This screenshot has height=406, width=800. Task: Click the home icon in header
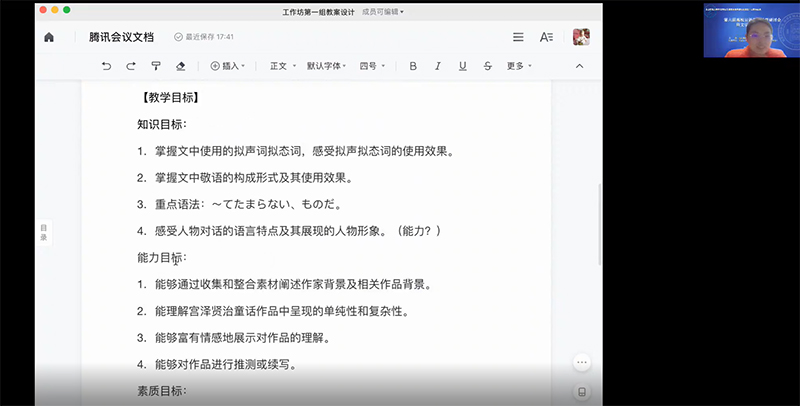coord(49,37)
